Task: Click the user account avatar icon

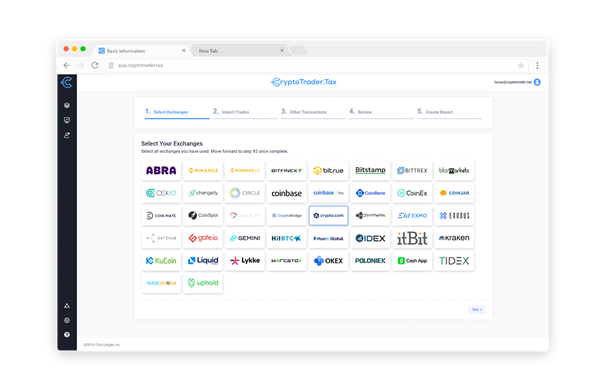Action: pyautogui.click(x=537, y=82)
